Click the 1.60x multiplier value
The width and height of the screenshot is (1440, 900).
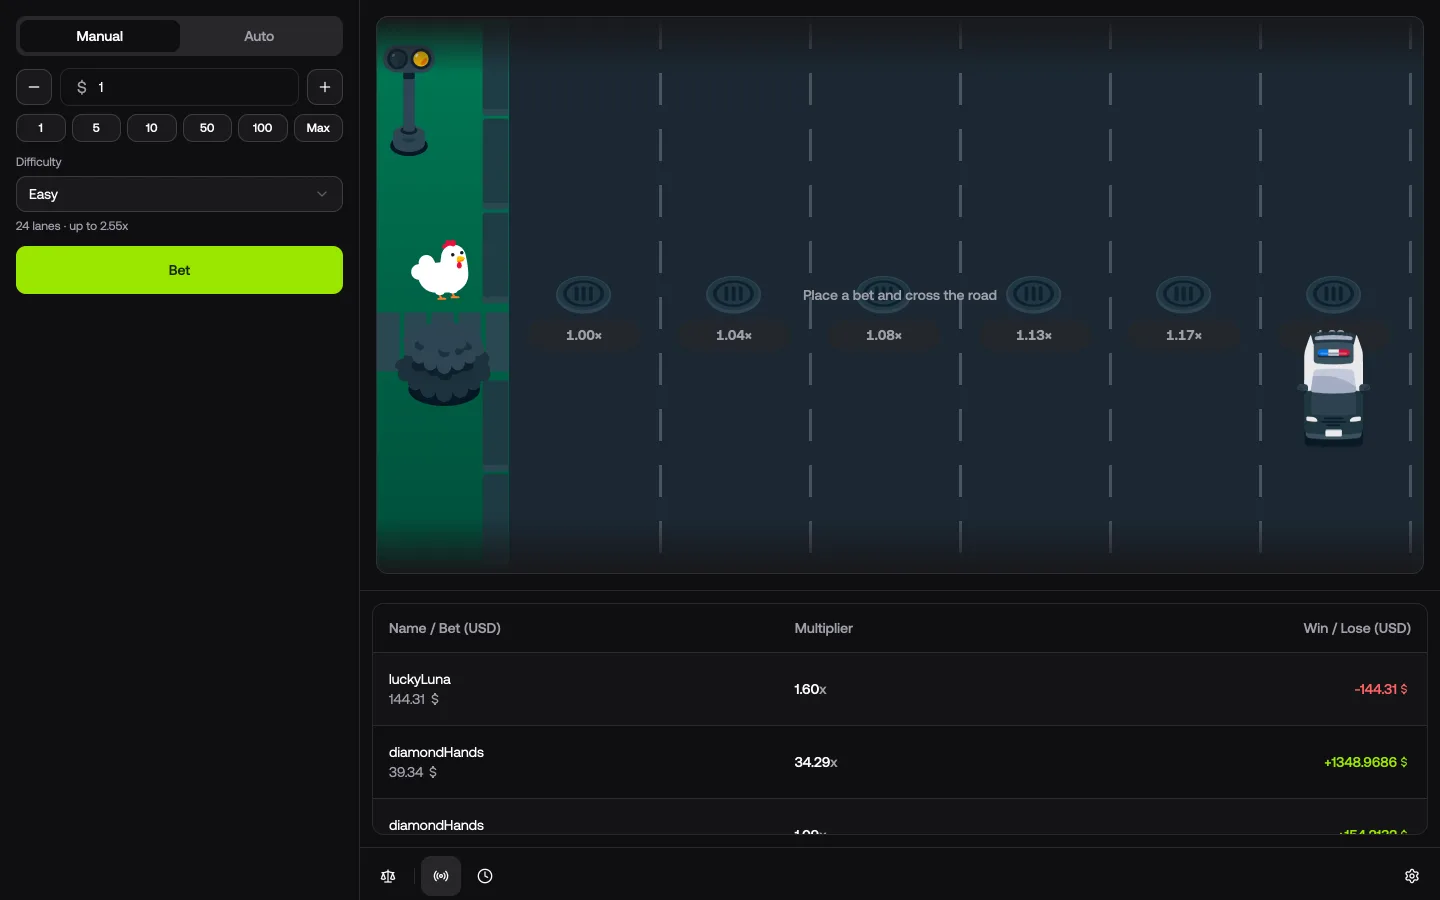click(x=810, y=689)
